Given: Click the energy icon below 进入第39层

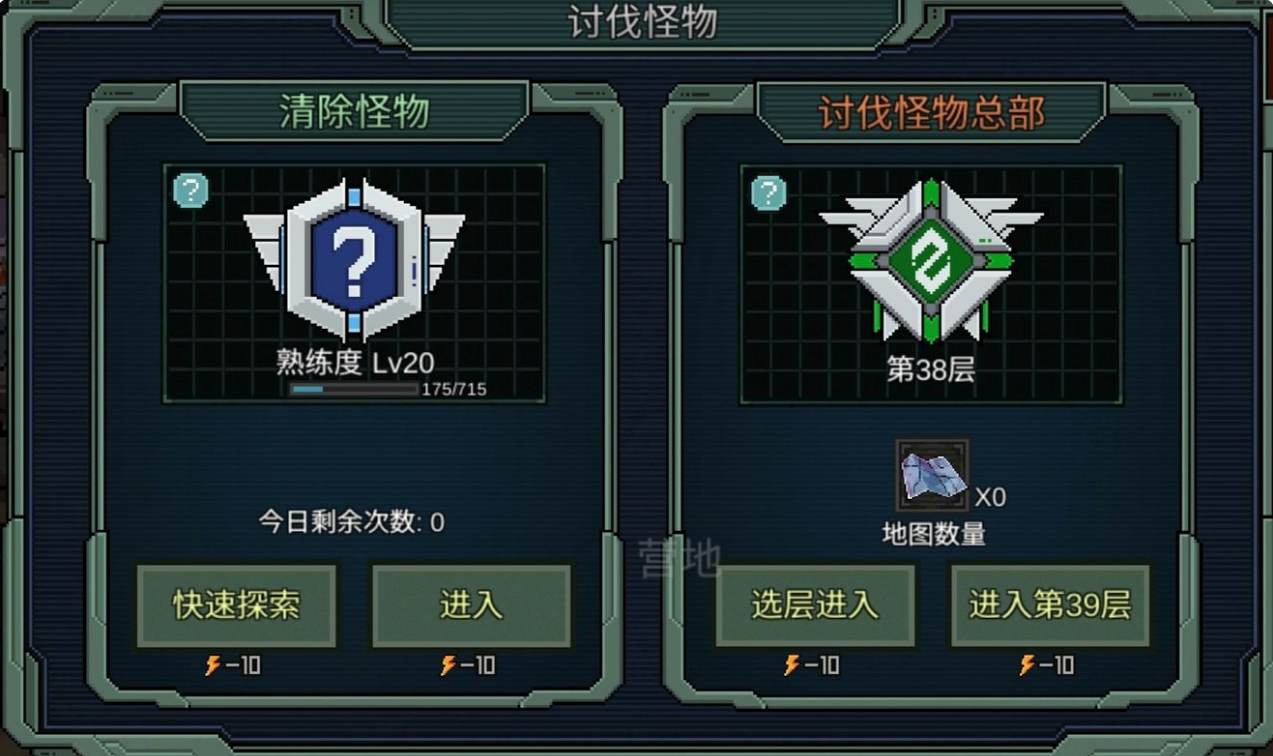Looking at the screenshot, I should click(1027, 665).
